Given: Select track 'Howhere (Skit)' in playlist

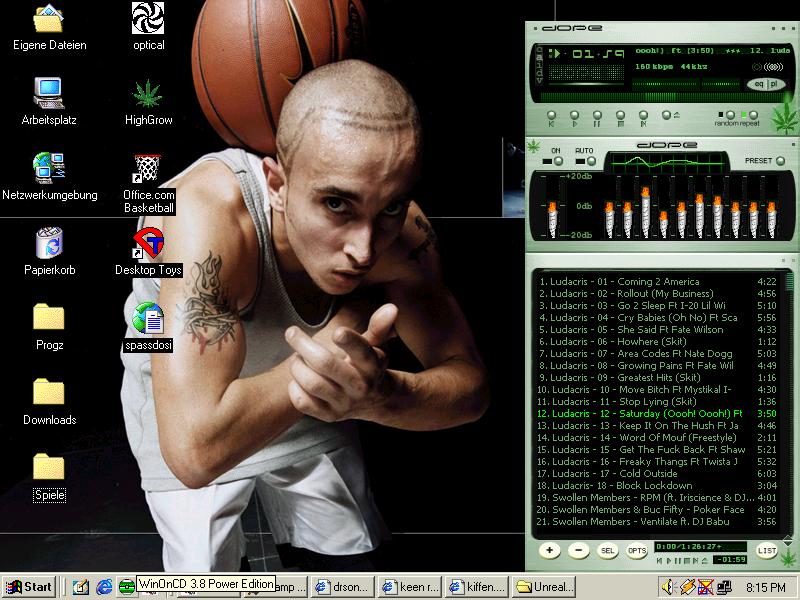Looking at the screenshot, I should pos(658,341).
